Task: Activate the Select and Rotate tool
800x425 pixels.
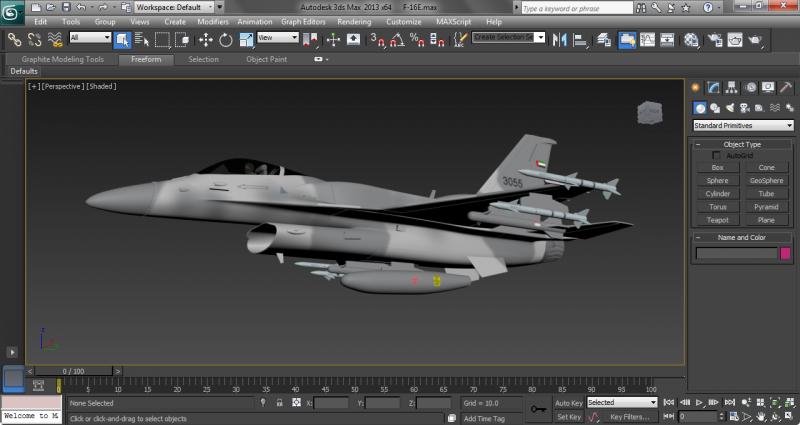Action: click(226, 40)
